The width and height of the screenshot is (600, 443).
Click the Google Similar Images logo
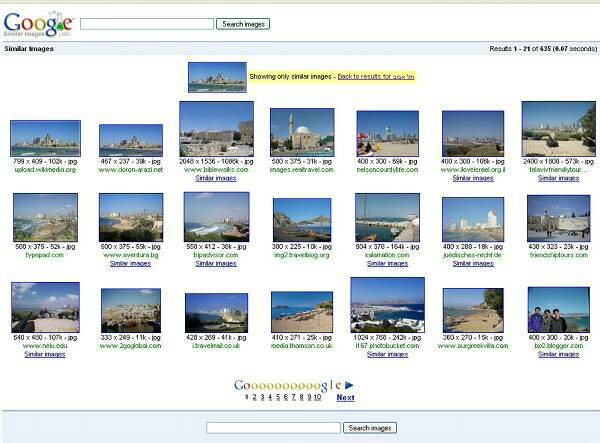[x=38, y=24]
